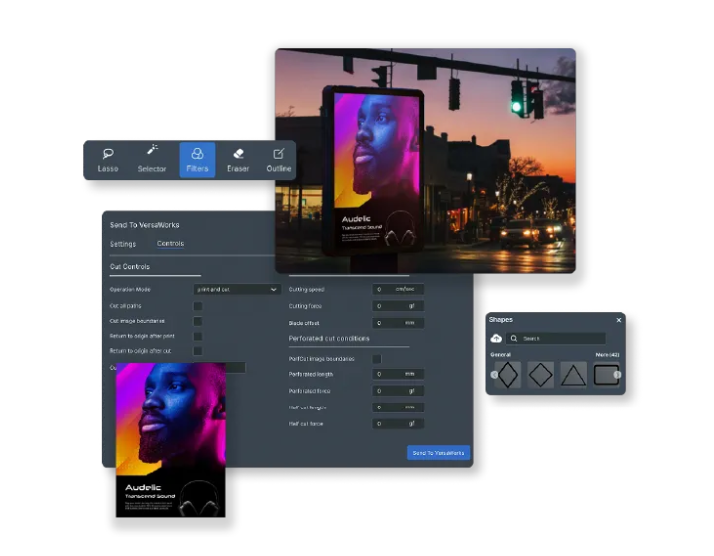
Task: Select the Lasso tool
Action: click(x=108, y=160)
